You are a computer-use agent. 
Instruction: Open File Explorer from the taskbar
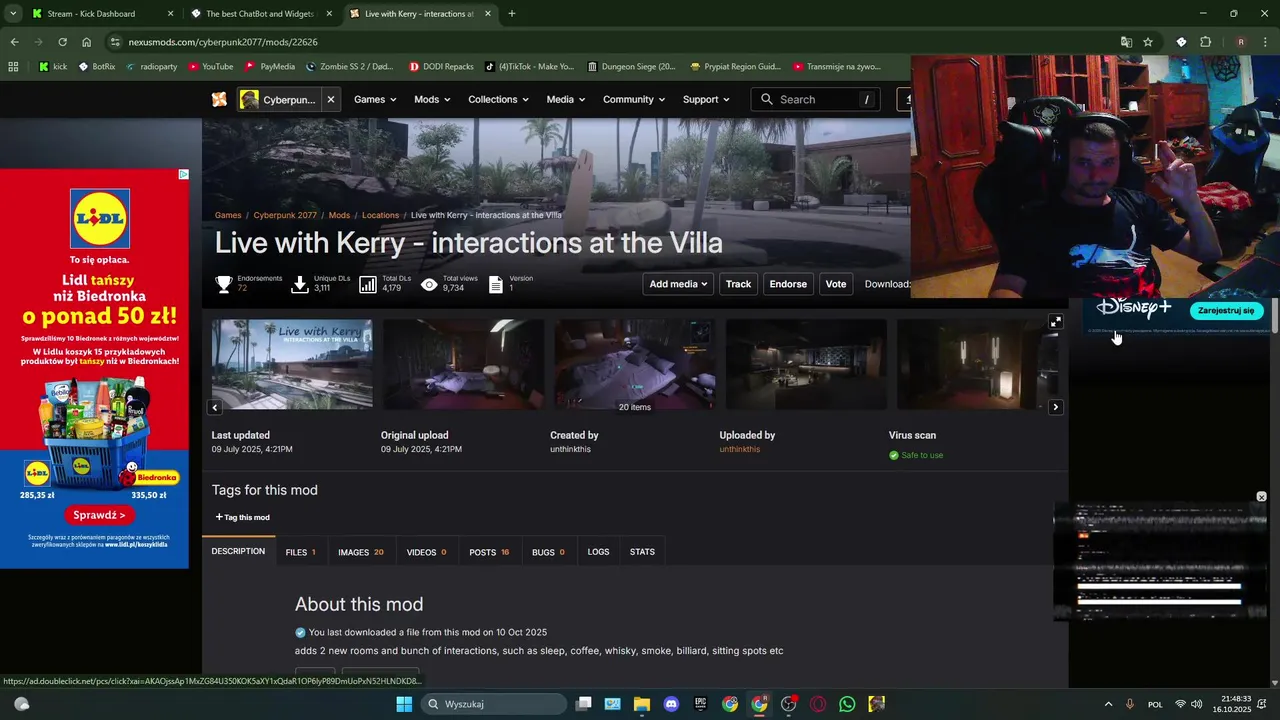[x=642, y=704]
